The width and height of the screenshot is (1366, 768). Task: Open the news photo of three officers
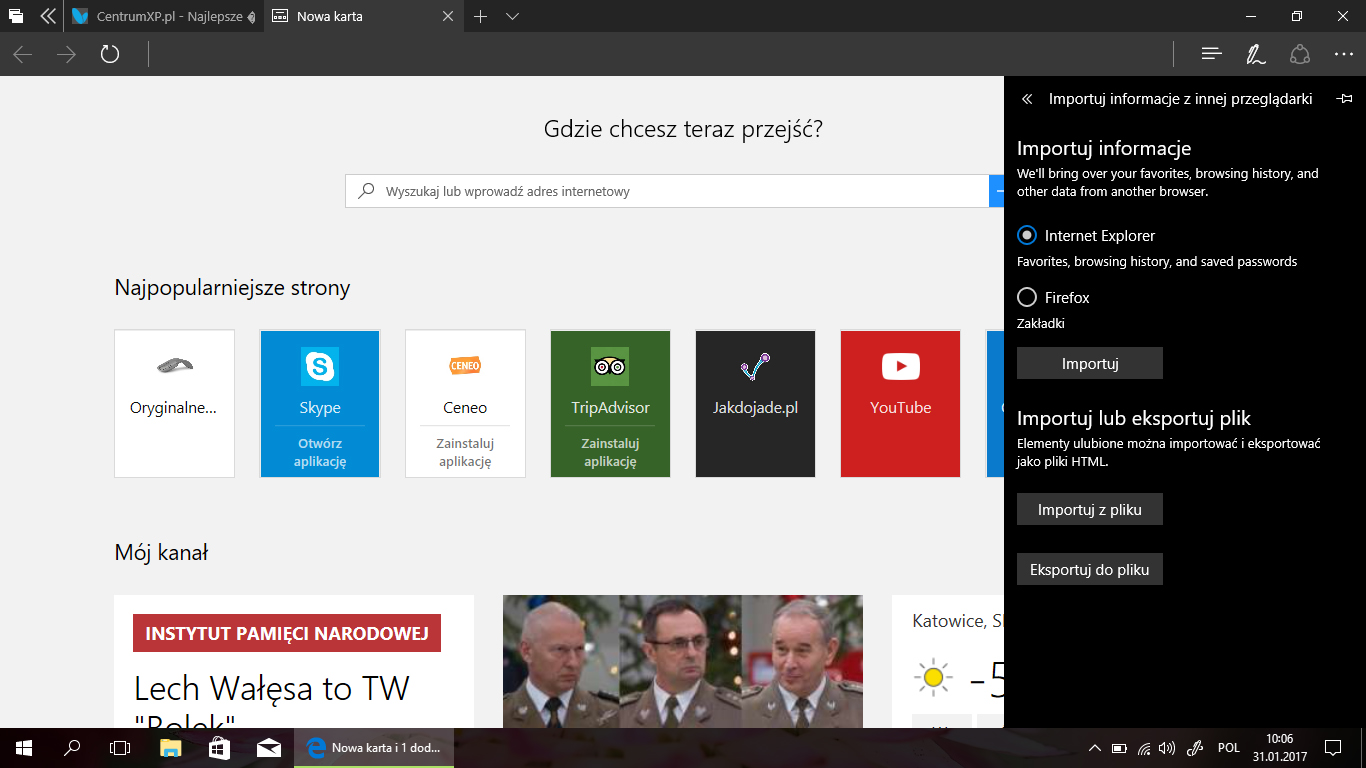pyautogui.click(x=682, y=661)
